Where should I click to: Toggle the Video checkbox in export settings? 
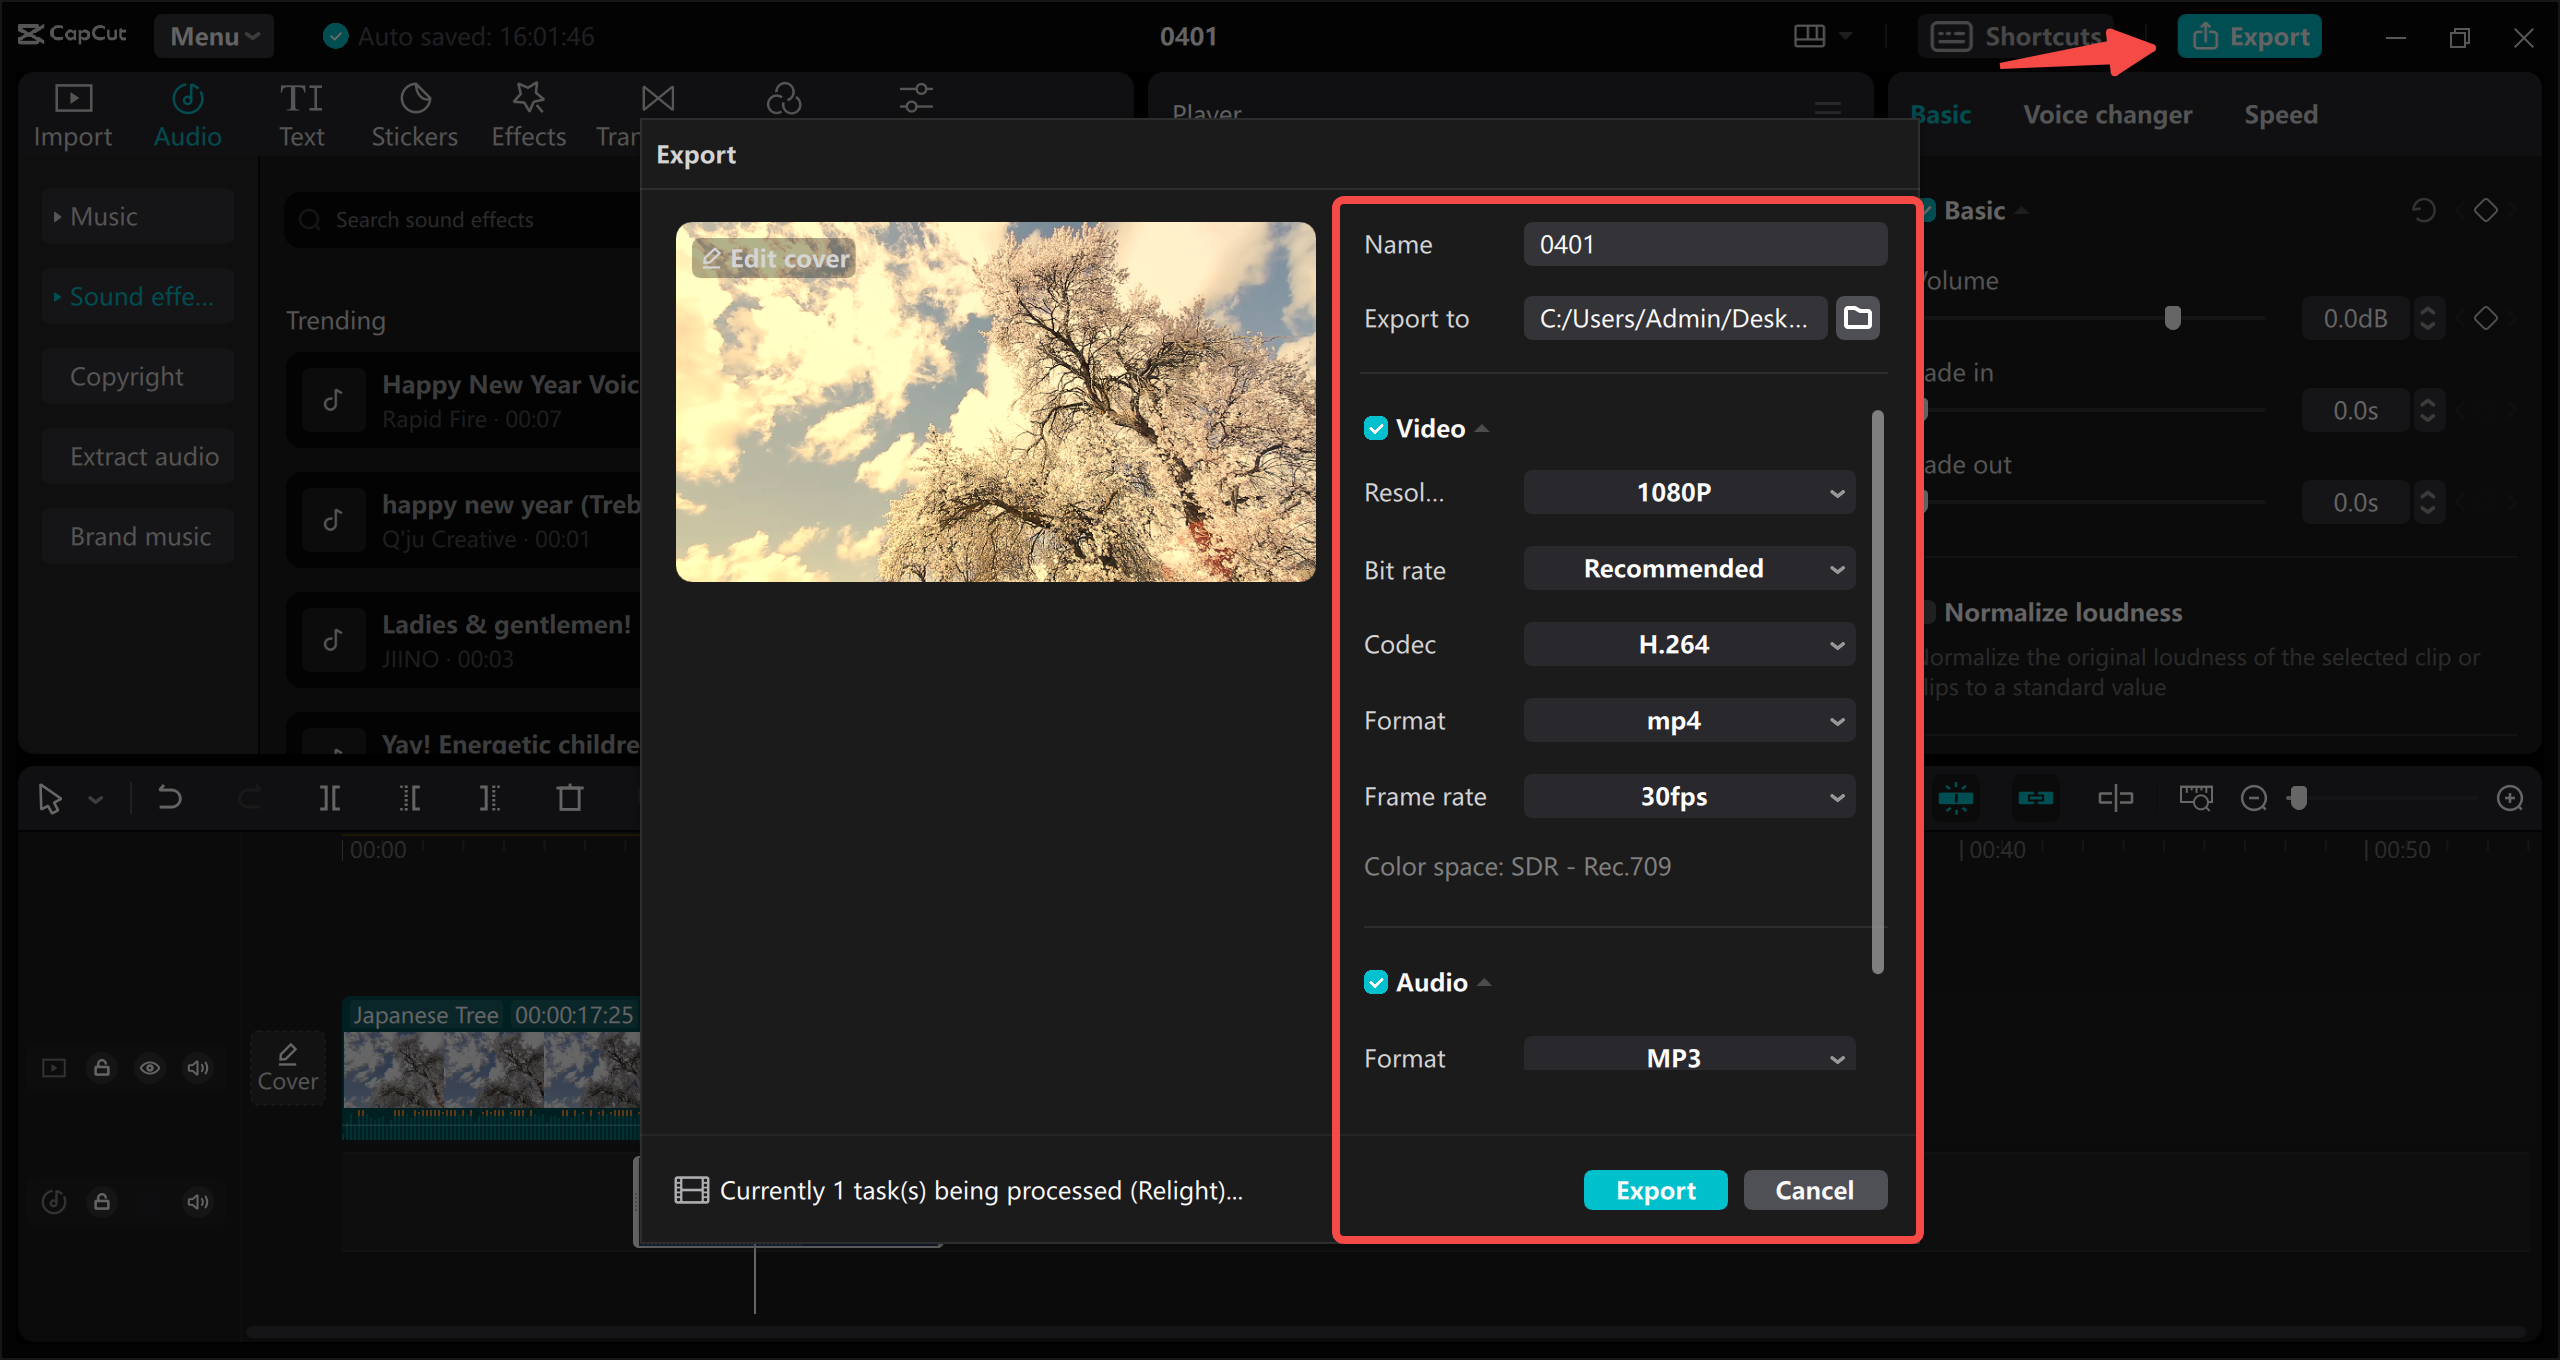coord(1375,428)
